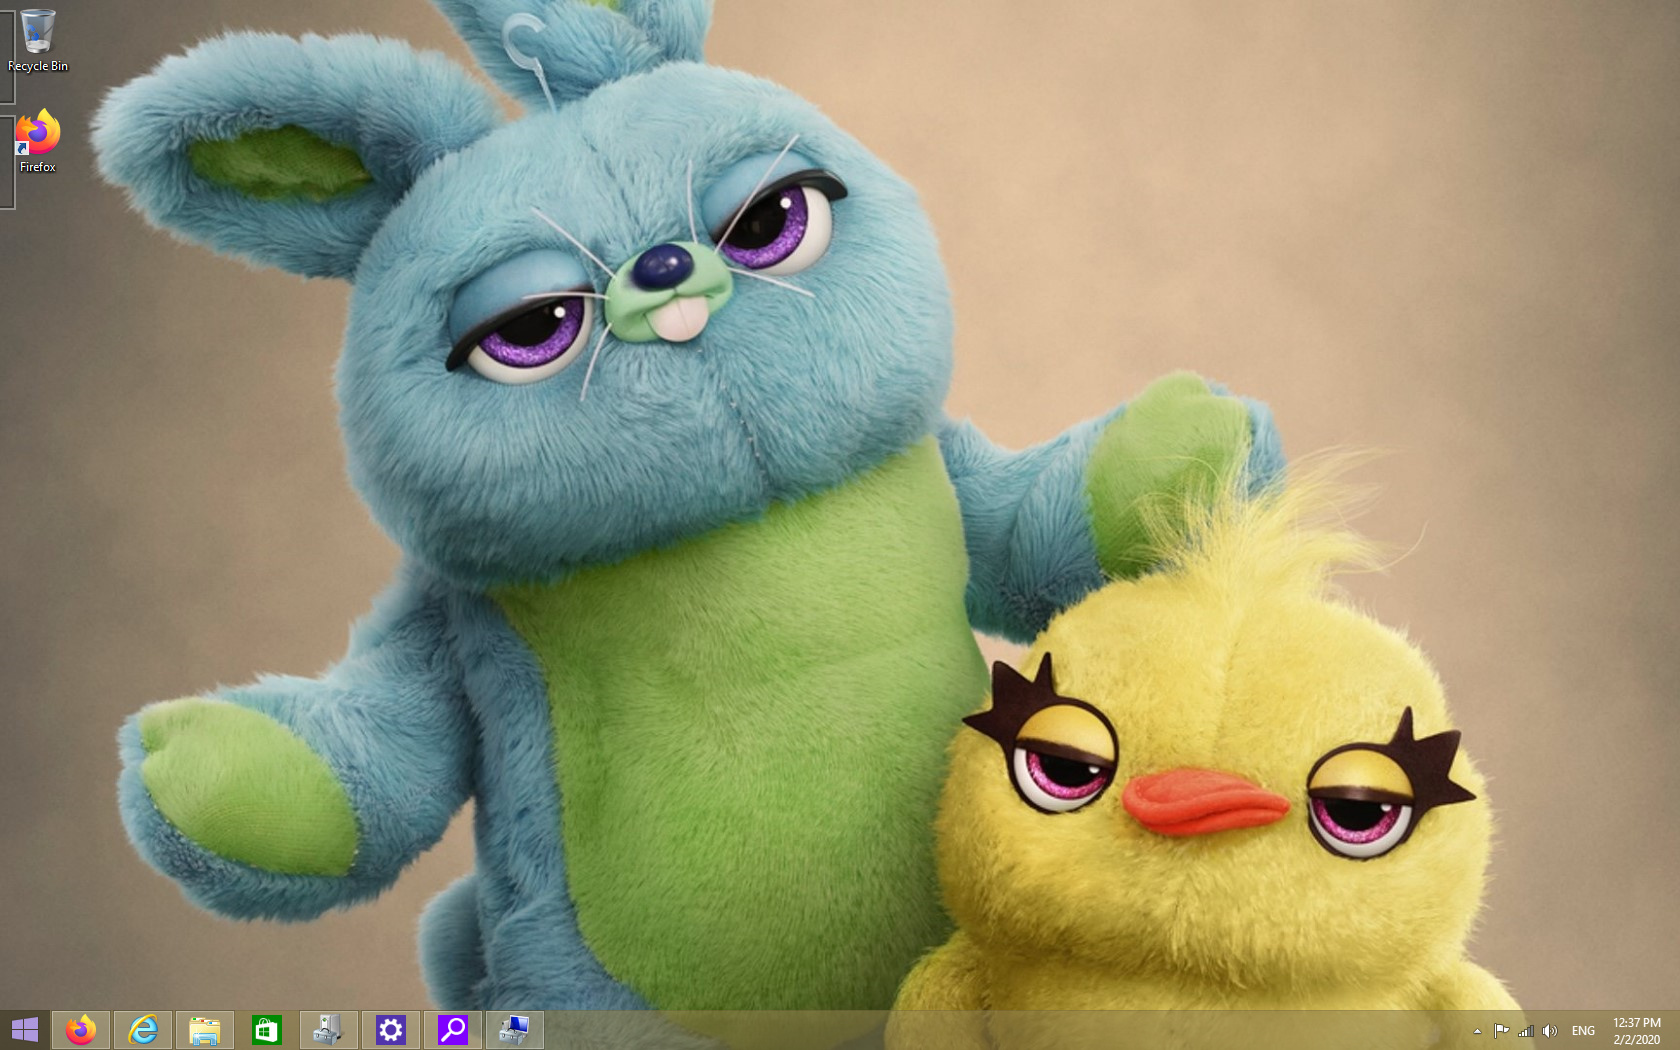1680x1050 pixels.
Task: Expand the hidden tray icons arrow
Action: 1477,1031
